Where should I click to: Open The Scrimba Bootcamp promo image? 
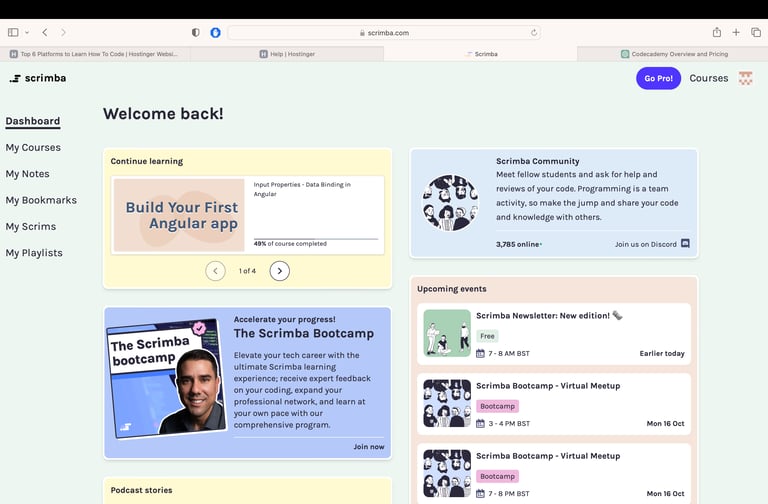pyautogui.click(x=167, y=378)
